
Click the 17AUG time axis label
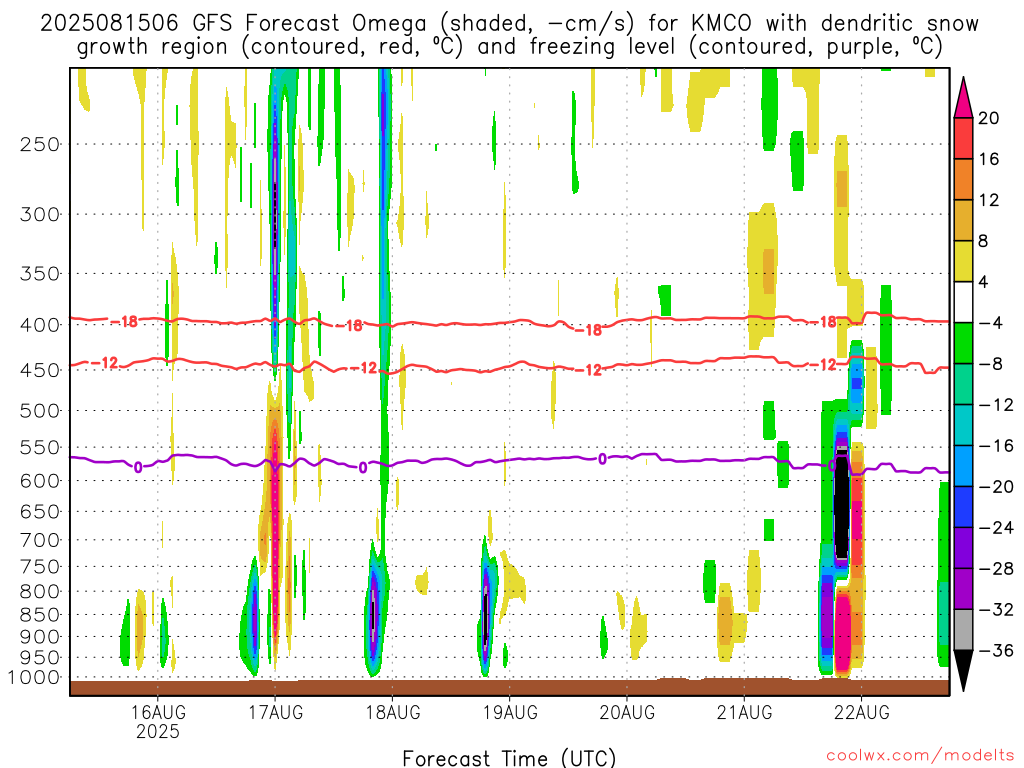click(275, 712)
